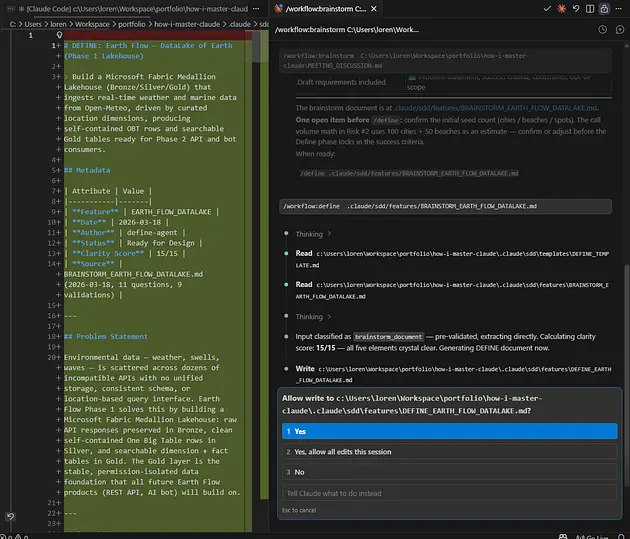Viewport: 630px width, 539px height.
Task: Open the BRAINSTORM_EARTH_FLOW_DATALAKE.md link
Action: tap(496, 108)
